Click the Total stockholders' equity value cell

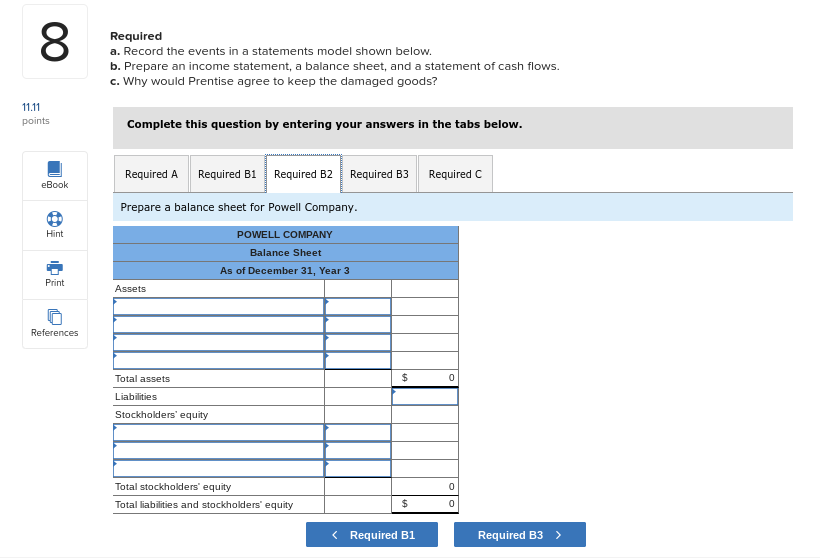click(425, 486)
